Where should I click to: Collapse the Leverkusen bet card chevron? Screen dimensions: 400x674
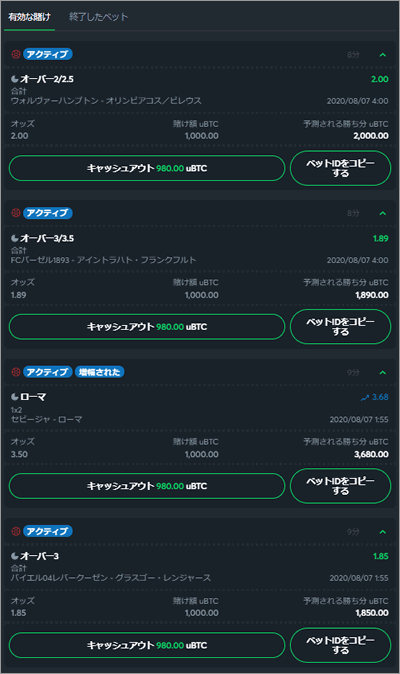pyautogui.click(x=383, y=532)
